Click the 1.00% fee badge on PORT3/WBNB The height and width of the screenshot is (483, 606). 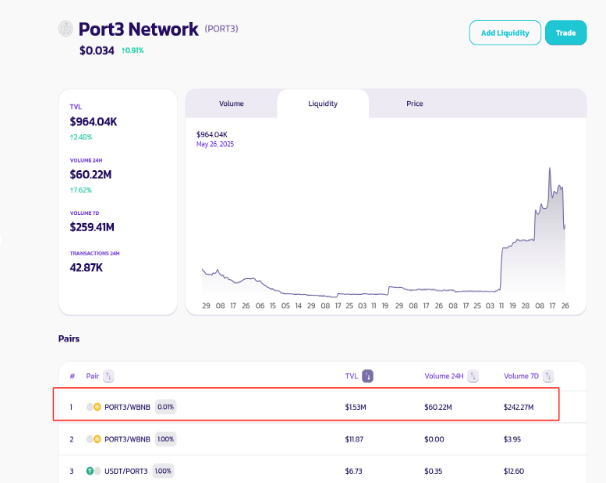click(x=166, y=439)
